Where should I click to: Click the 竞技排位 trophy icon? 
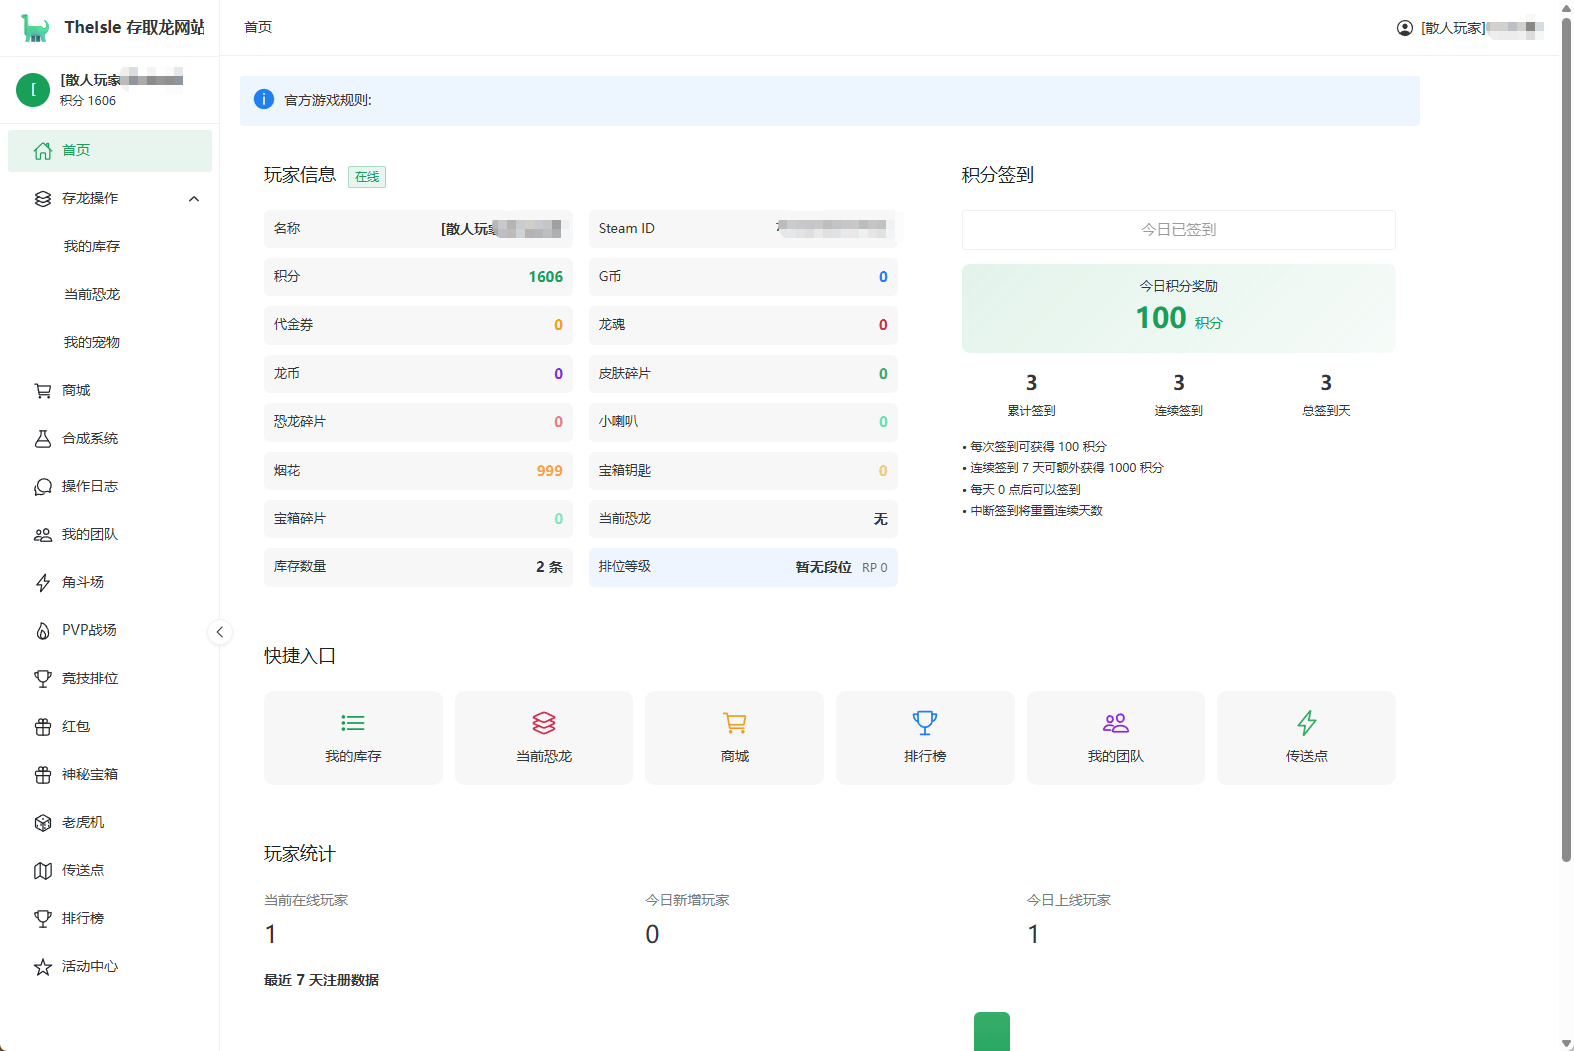click(43, 679)
